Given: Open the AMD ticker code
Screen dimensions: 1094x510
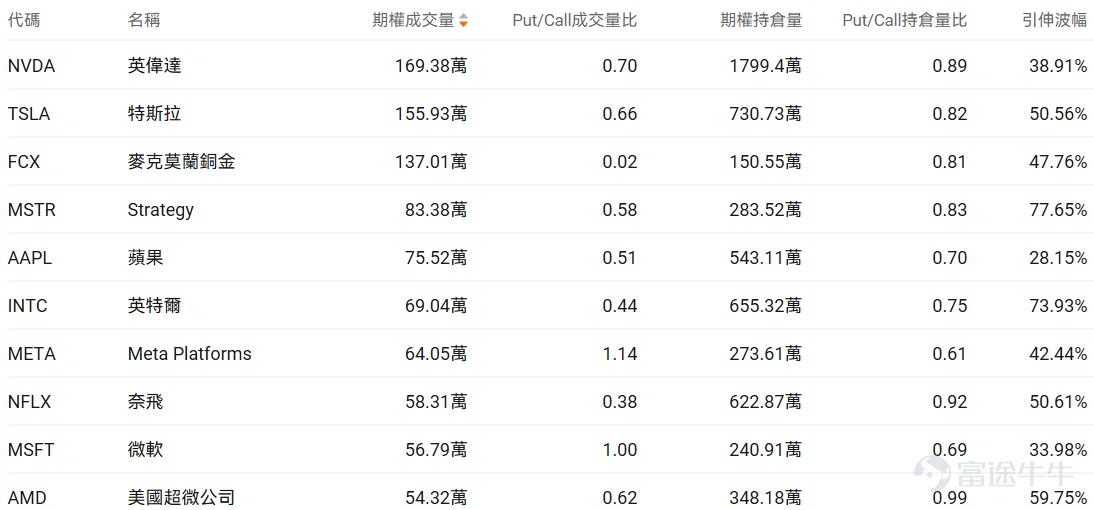Looking at the screenshot, I should pyautogui.click(x=26, y=498).
